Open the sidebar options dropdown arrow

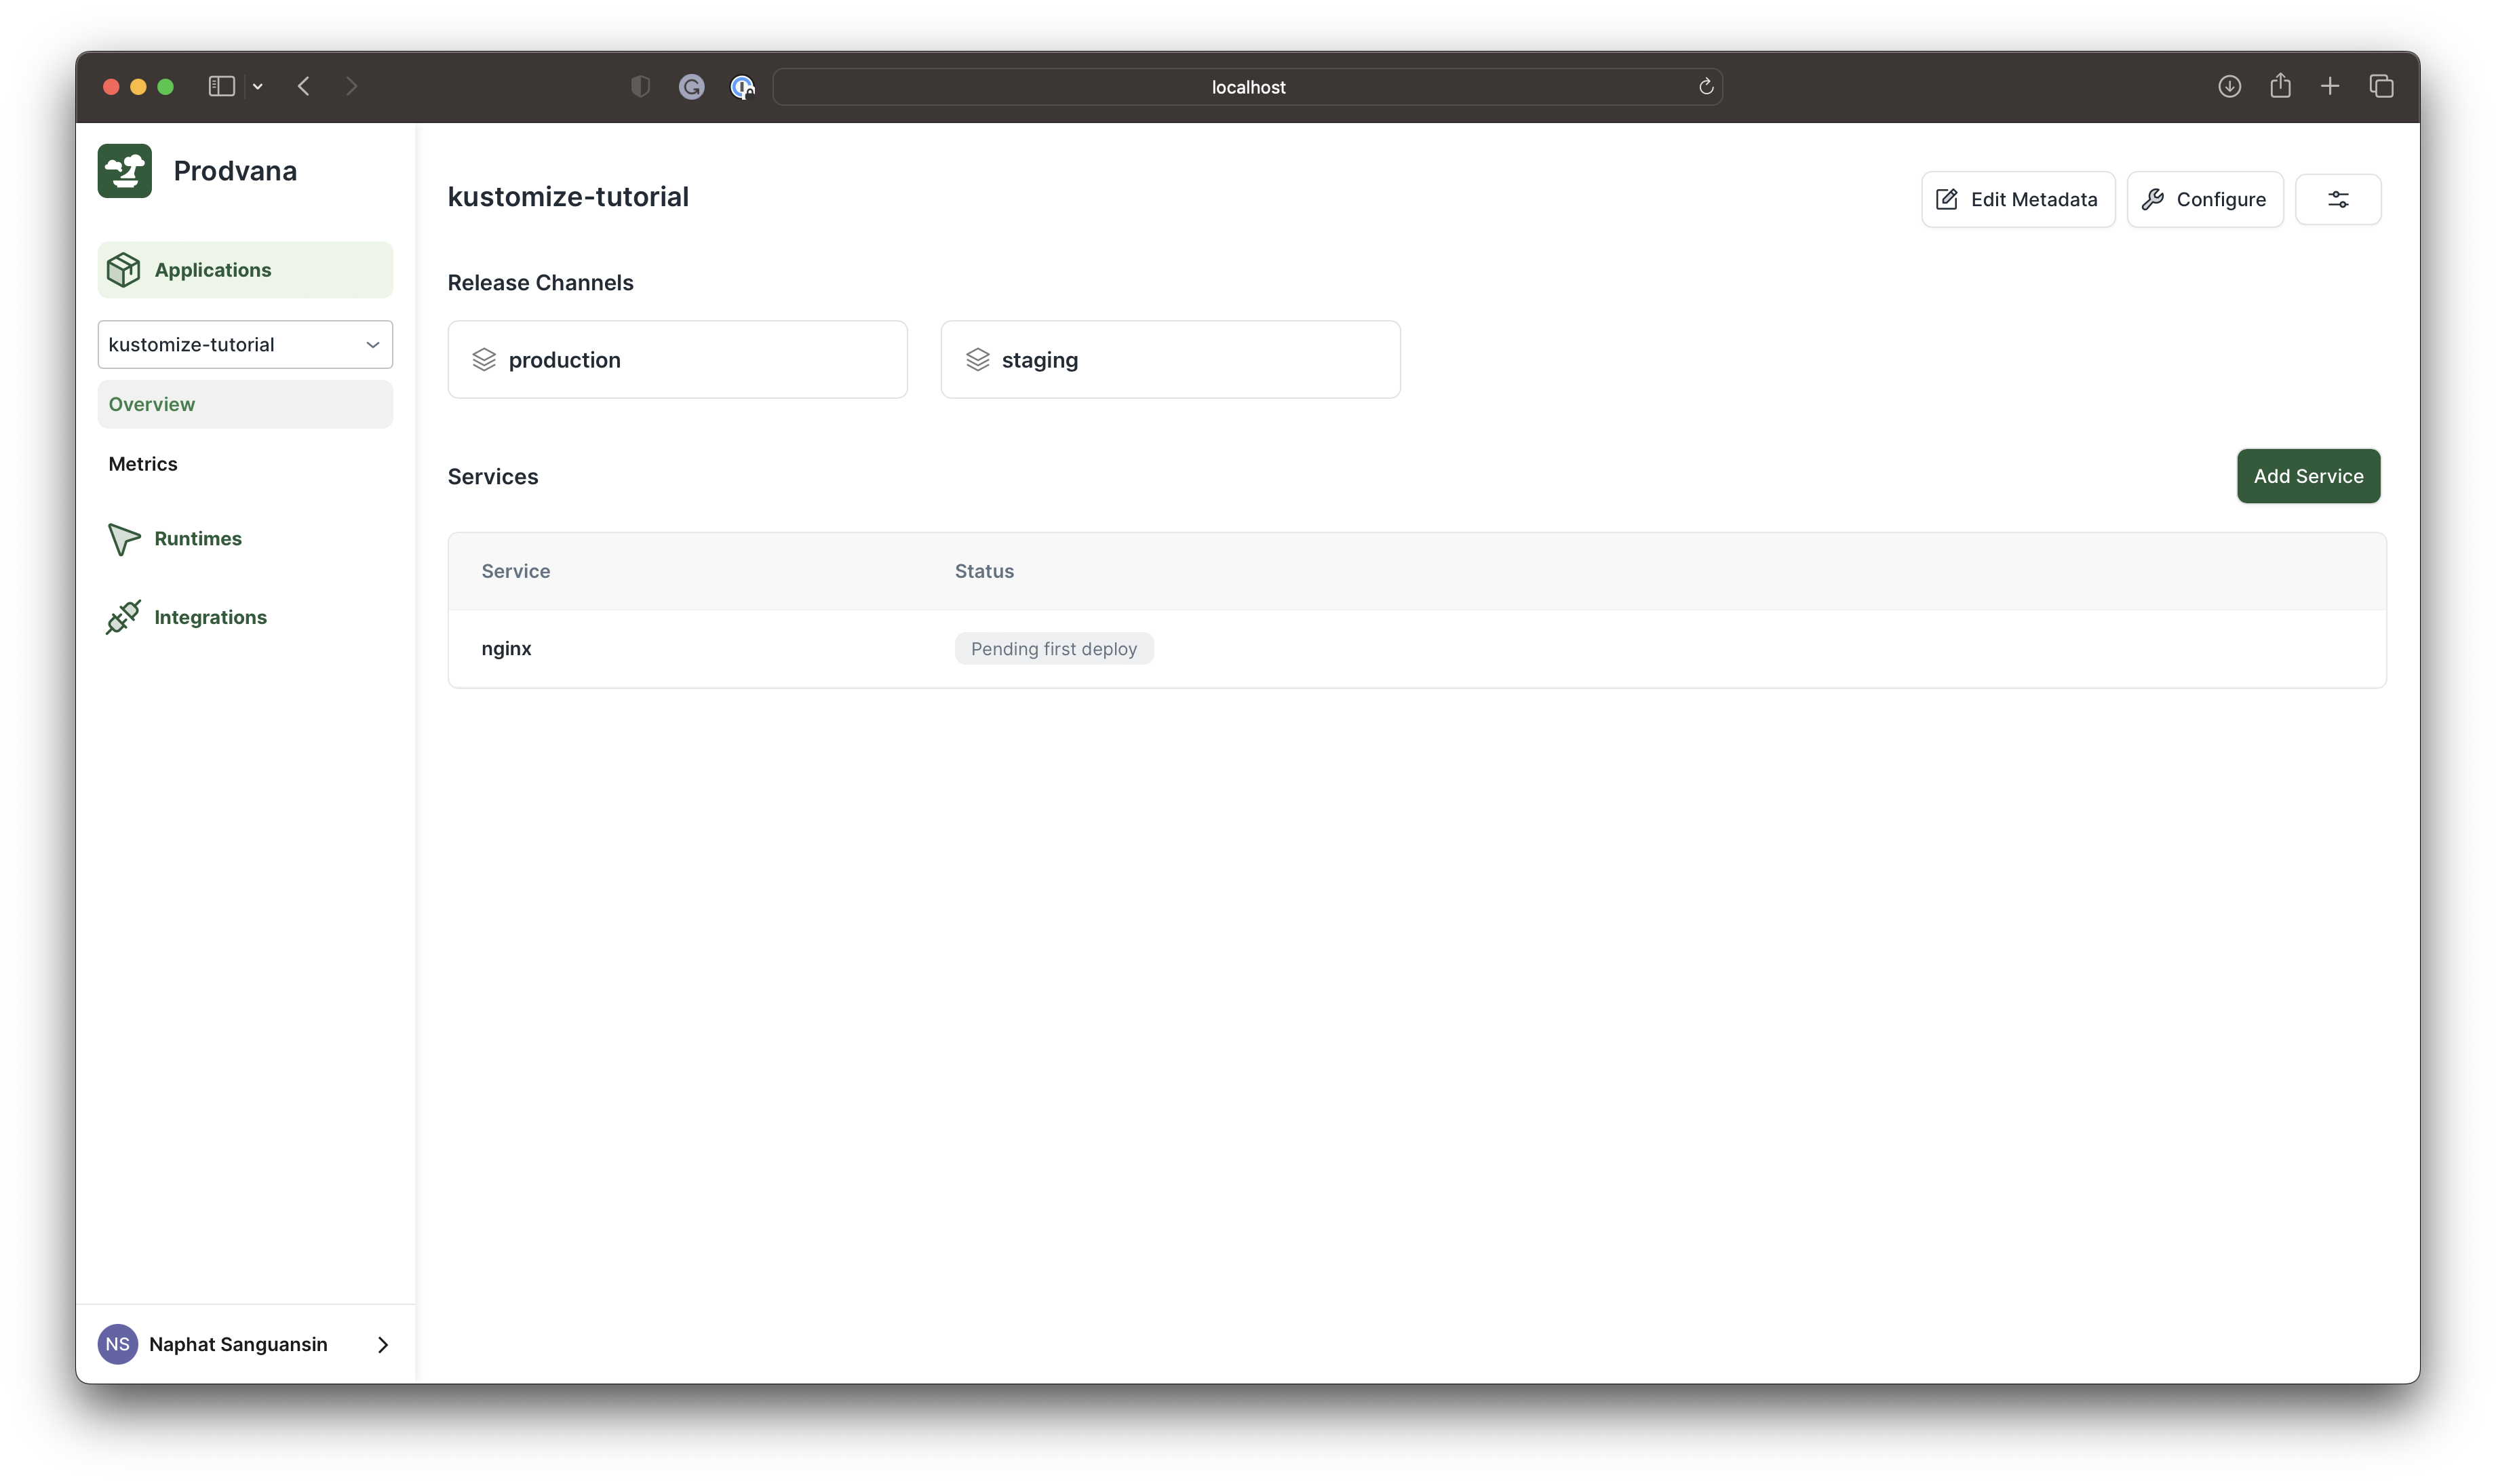tap(258, 87)
